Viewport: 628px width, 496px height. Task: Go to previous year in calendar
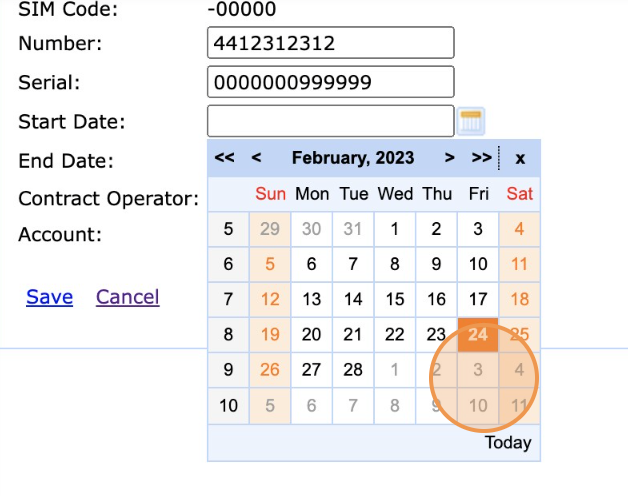[225, 158]
